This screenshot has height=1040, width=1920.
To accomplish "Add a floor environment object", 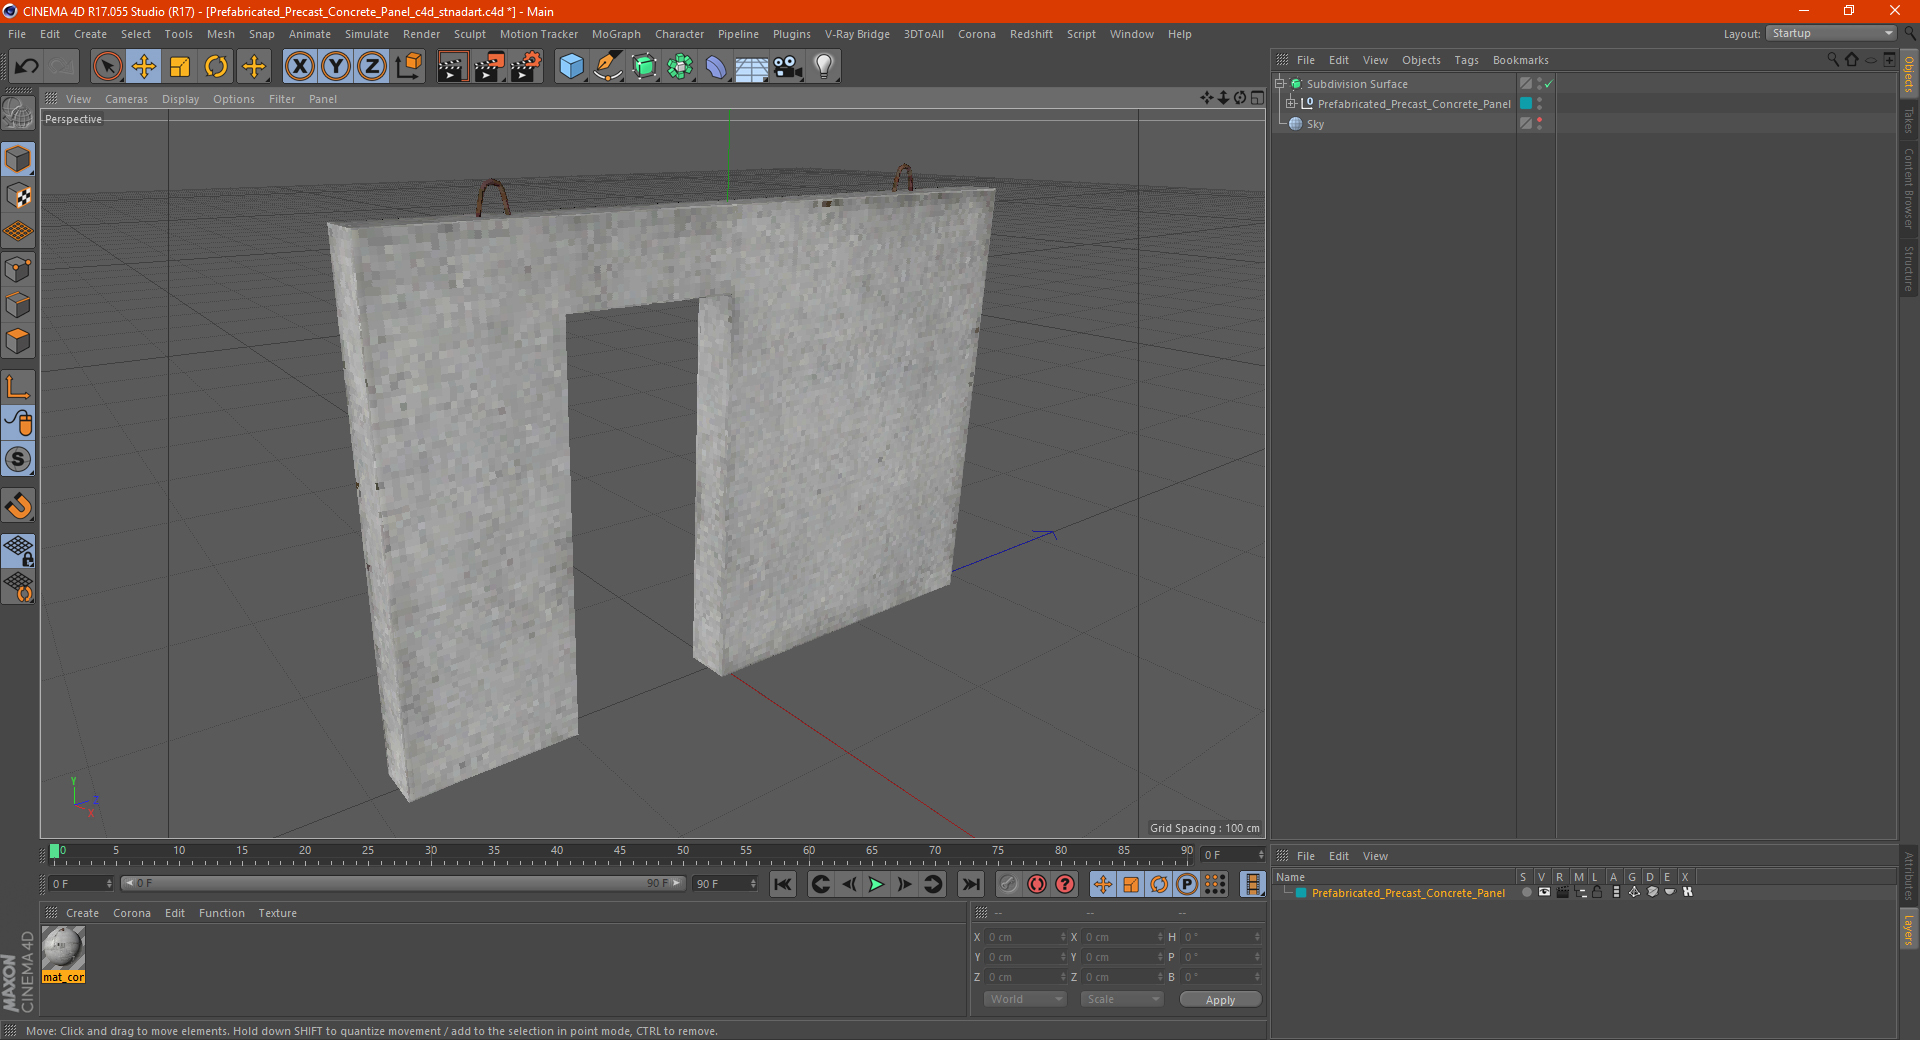I will tap(752, 67).
